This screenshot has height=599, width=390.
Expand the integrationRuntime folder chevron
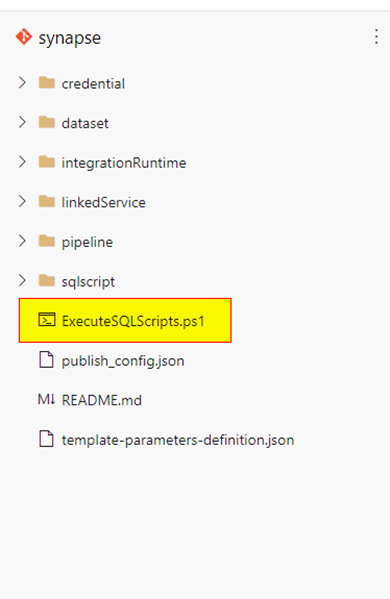point(22,162)
